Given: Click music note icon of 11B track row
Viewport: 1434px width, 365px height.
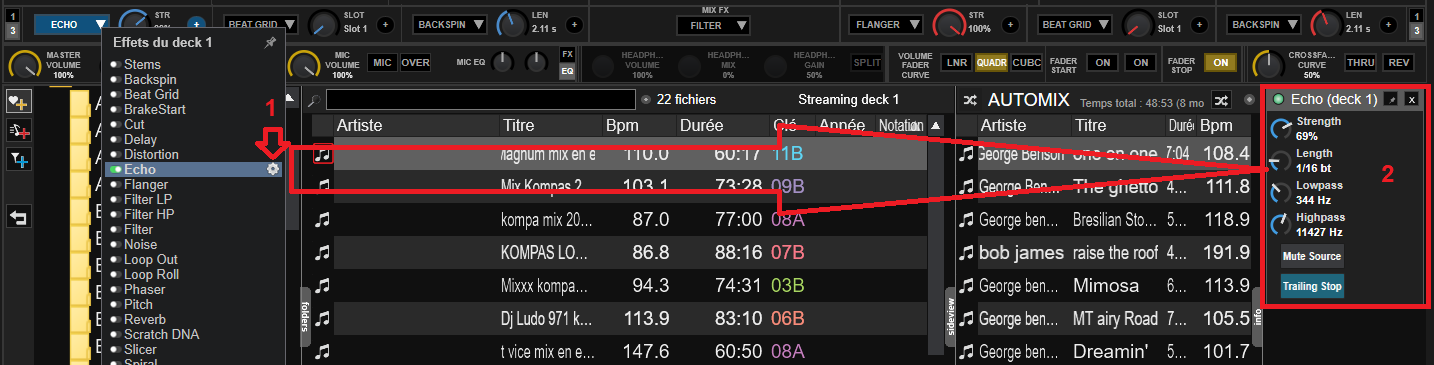Looking at the screenshot, I should pos(322,154).
